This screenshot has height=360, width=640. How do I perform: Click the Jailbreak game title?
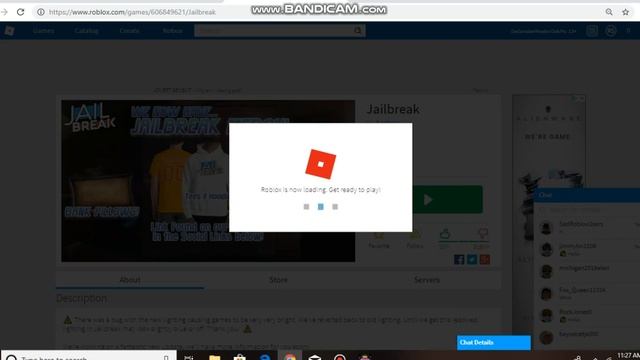(393, 109)
